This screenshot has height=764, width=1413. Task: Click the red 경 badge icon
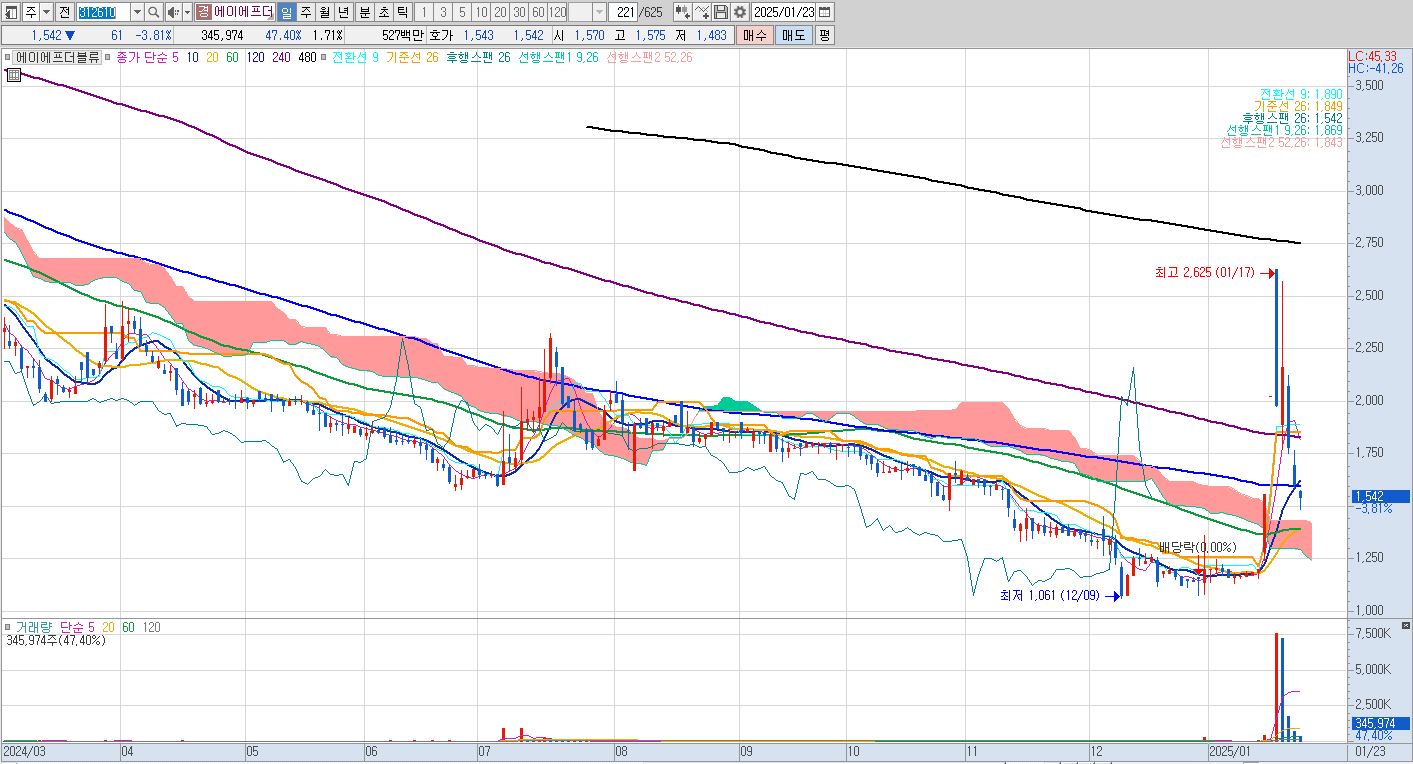(203, 12)
